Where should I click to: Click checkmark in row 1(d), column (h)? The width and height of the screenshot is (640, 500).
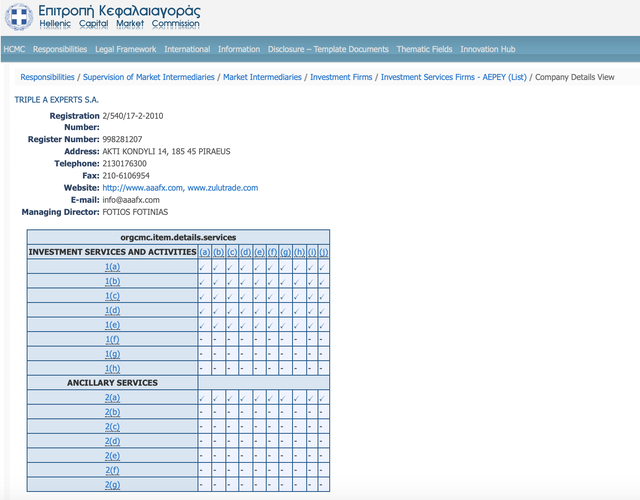[297, 311]
